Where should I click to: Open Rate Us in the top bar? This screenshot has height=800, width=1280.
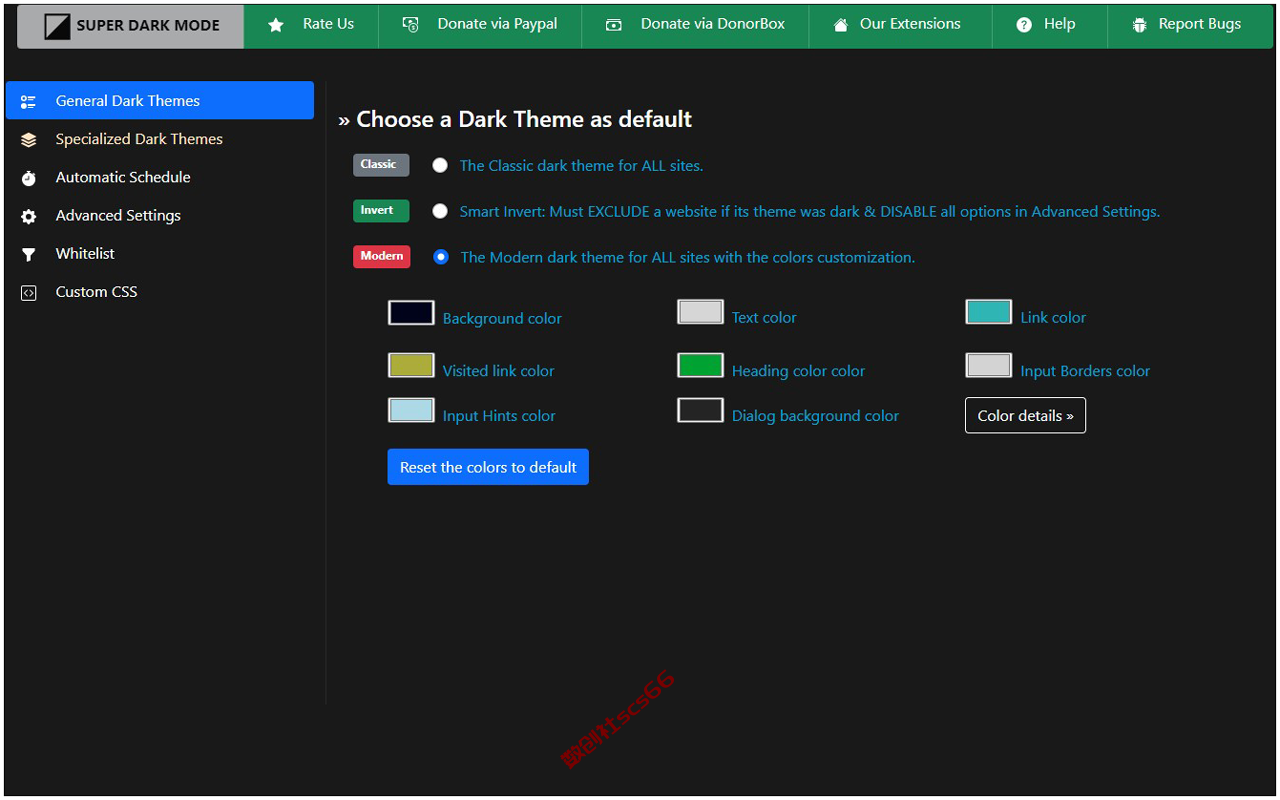(311, 25)
